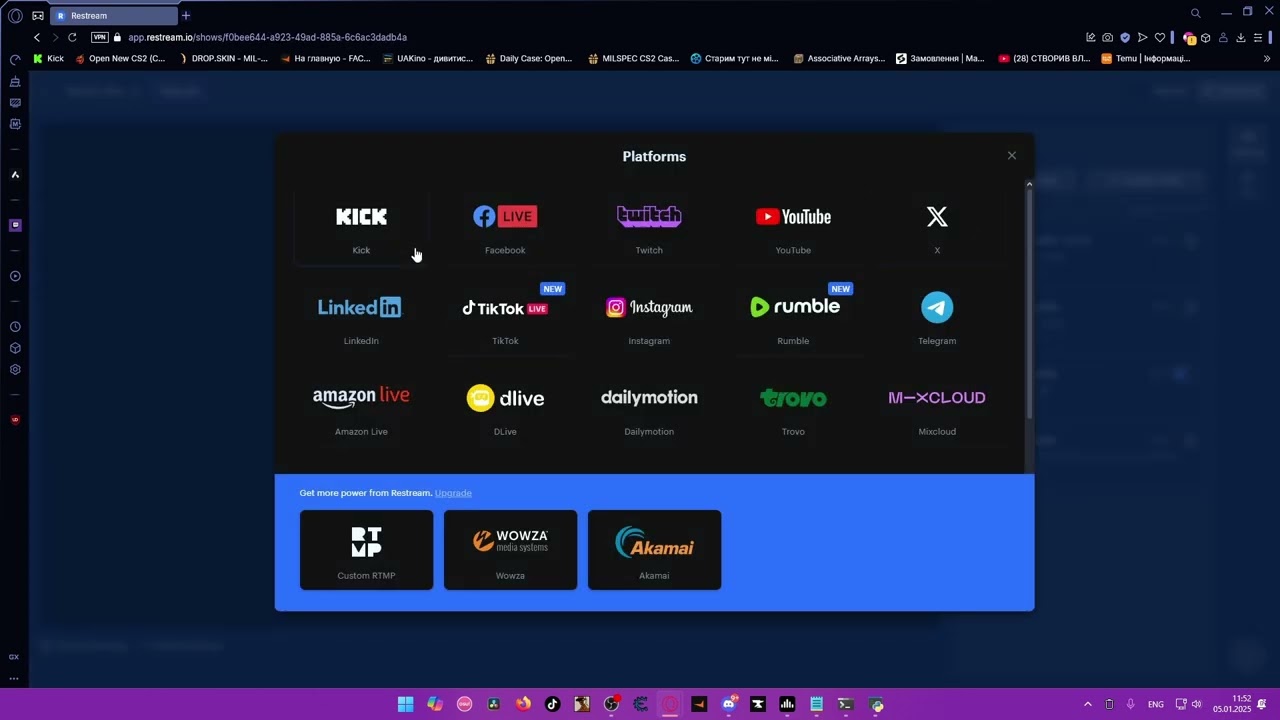Open the browser downloads icon
The height and width of the screenshot is (720, 1280).
pos(1241,38)
